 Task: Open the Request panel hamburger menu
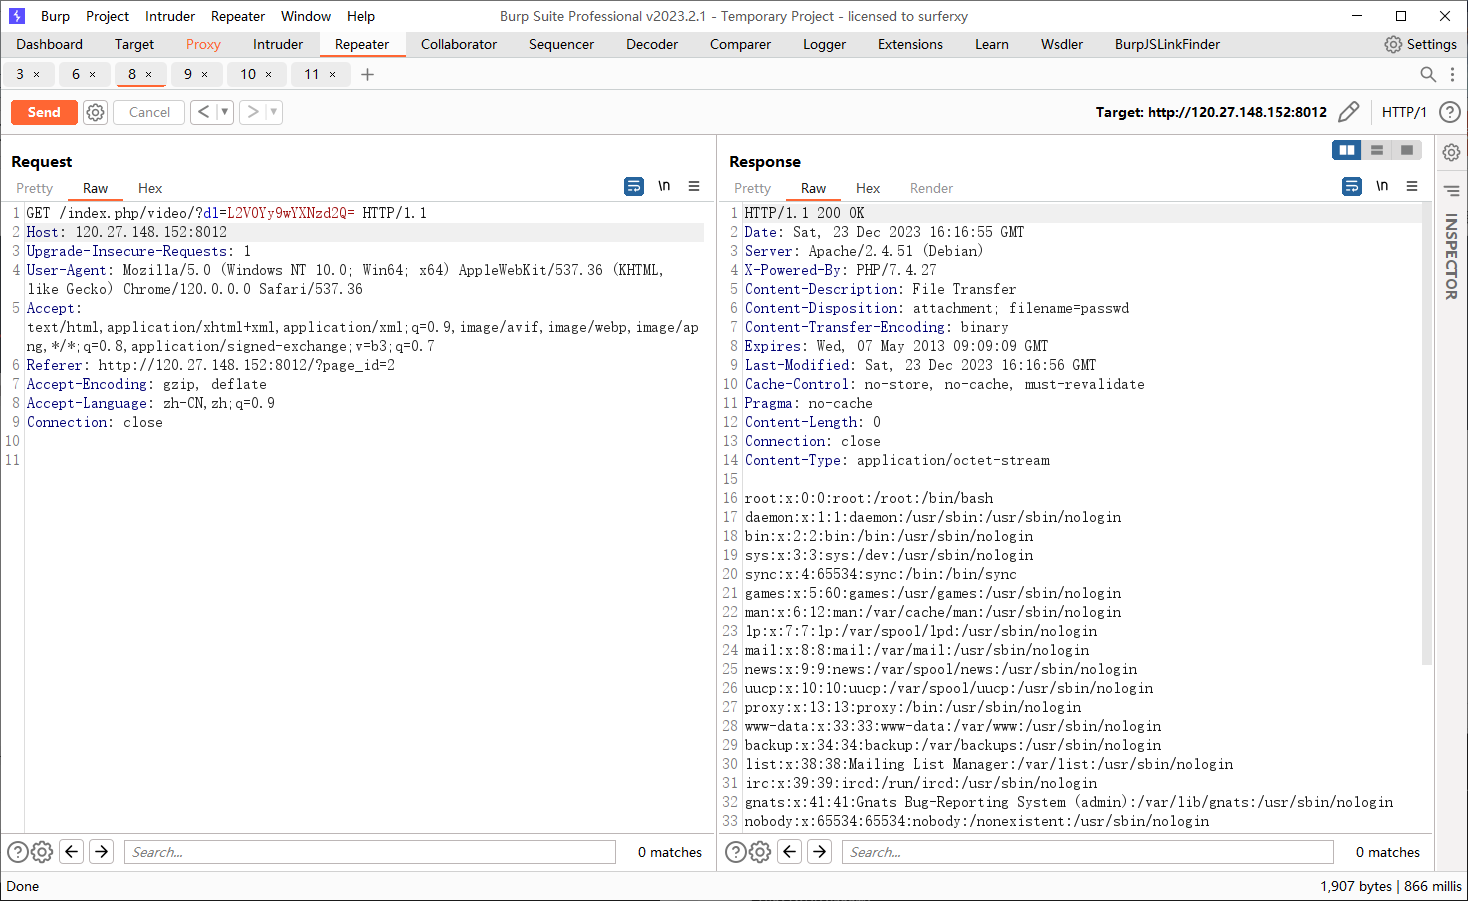point(694,186)
